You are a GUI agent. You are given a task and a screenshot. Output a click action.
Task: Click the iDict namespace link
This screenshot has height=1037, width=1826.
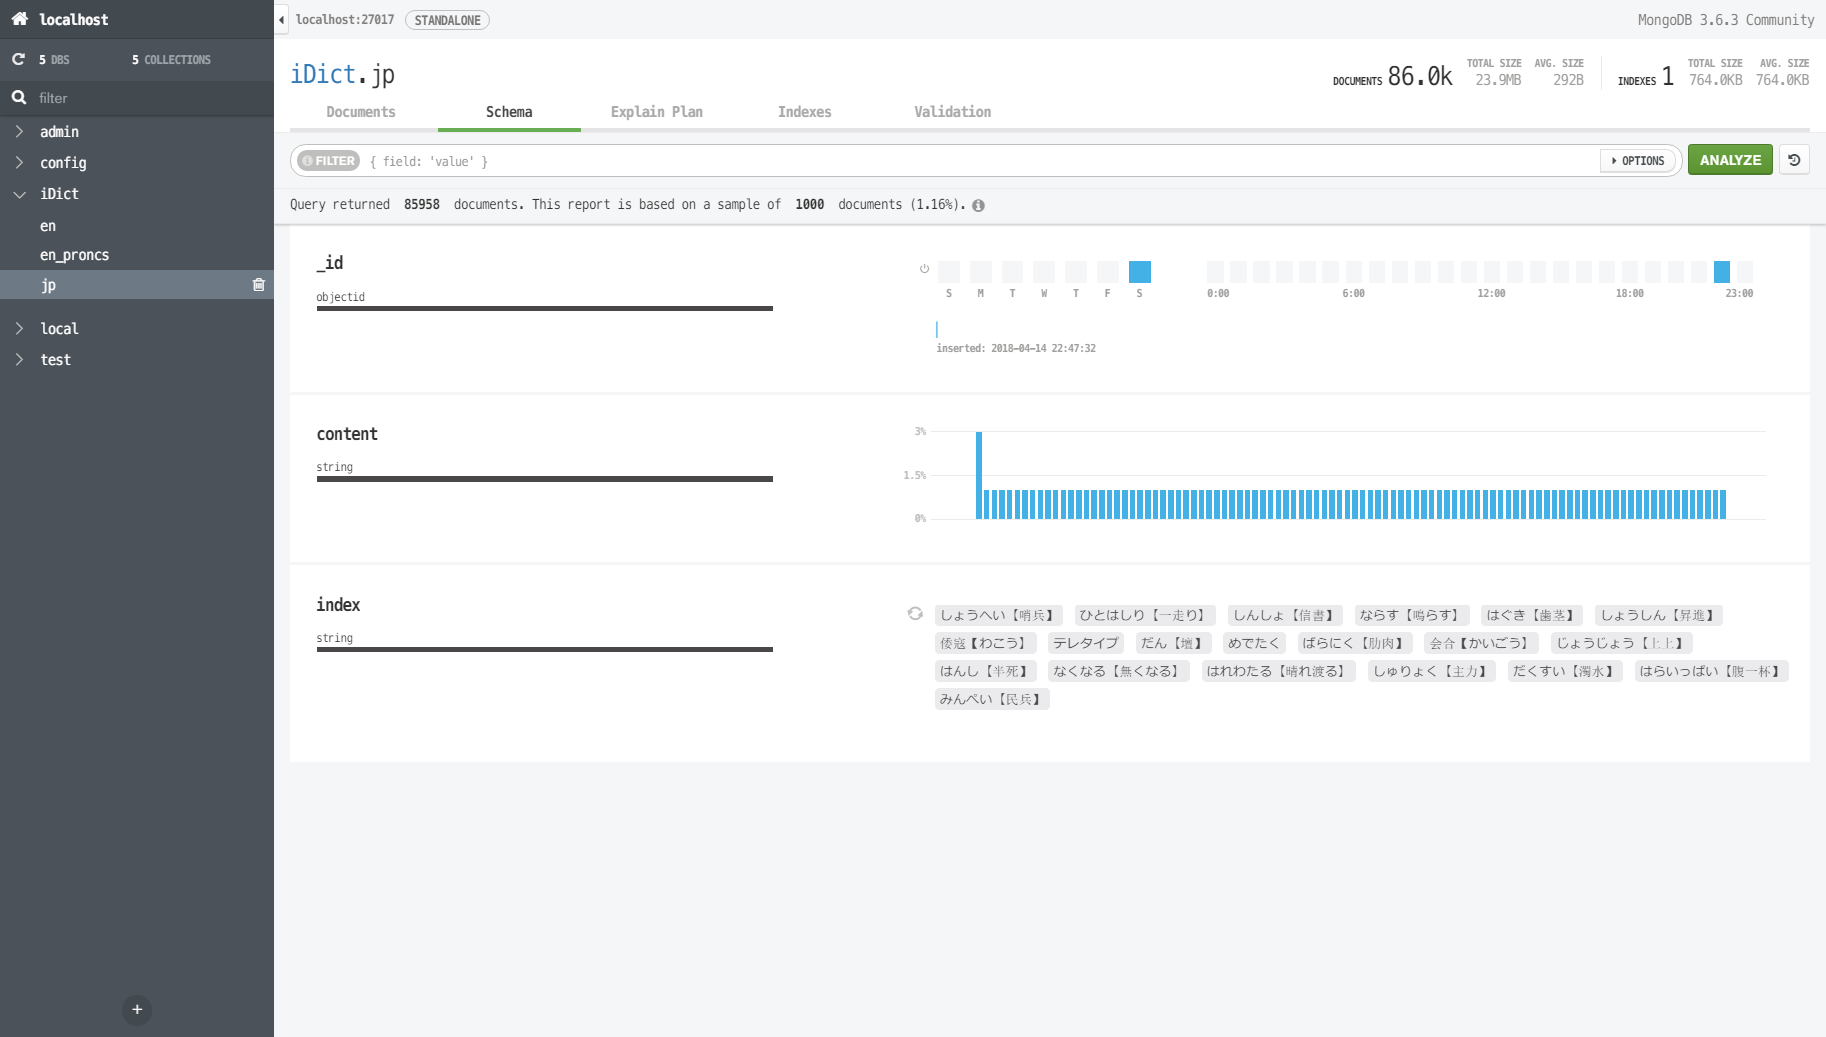pyautogui.click(x=323, y=74)
